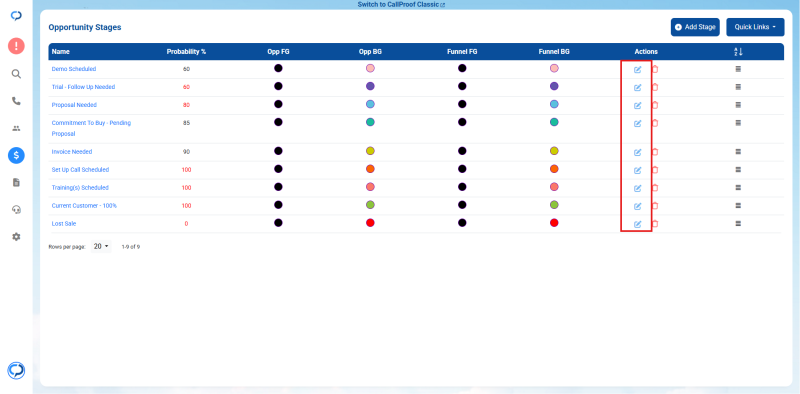The height and width of the screenshot is (394, 800).
Task: Open the Current Customer - 100% link
Action: pos(84,206)
